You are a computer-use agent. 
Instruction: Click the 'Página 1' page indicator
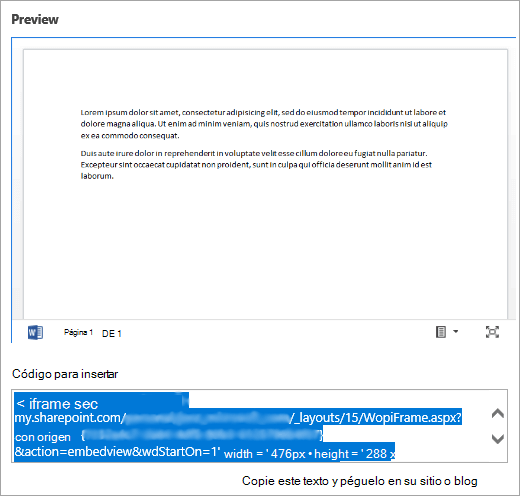pyautogui.click(x=78, y=332)
